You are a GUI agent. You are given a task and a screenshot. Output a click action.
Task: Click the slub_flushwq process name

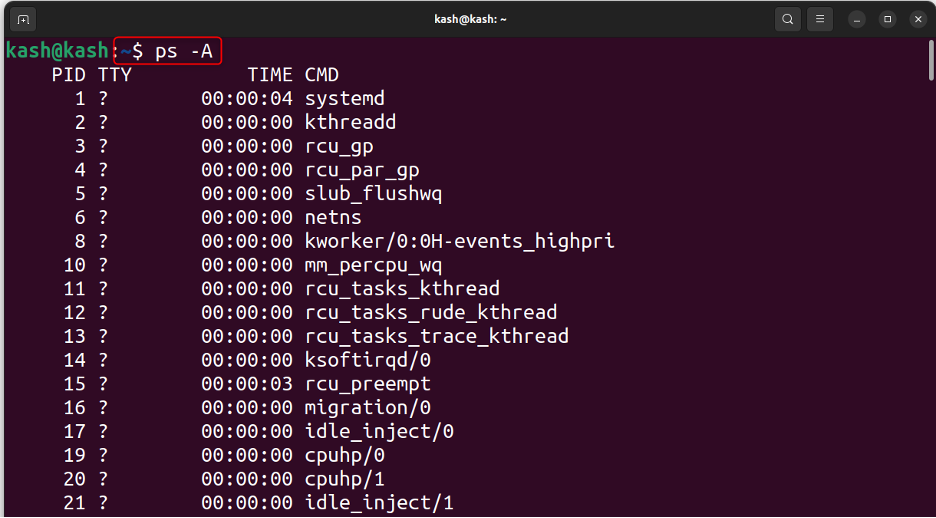[x=374, y=193]
